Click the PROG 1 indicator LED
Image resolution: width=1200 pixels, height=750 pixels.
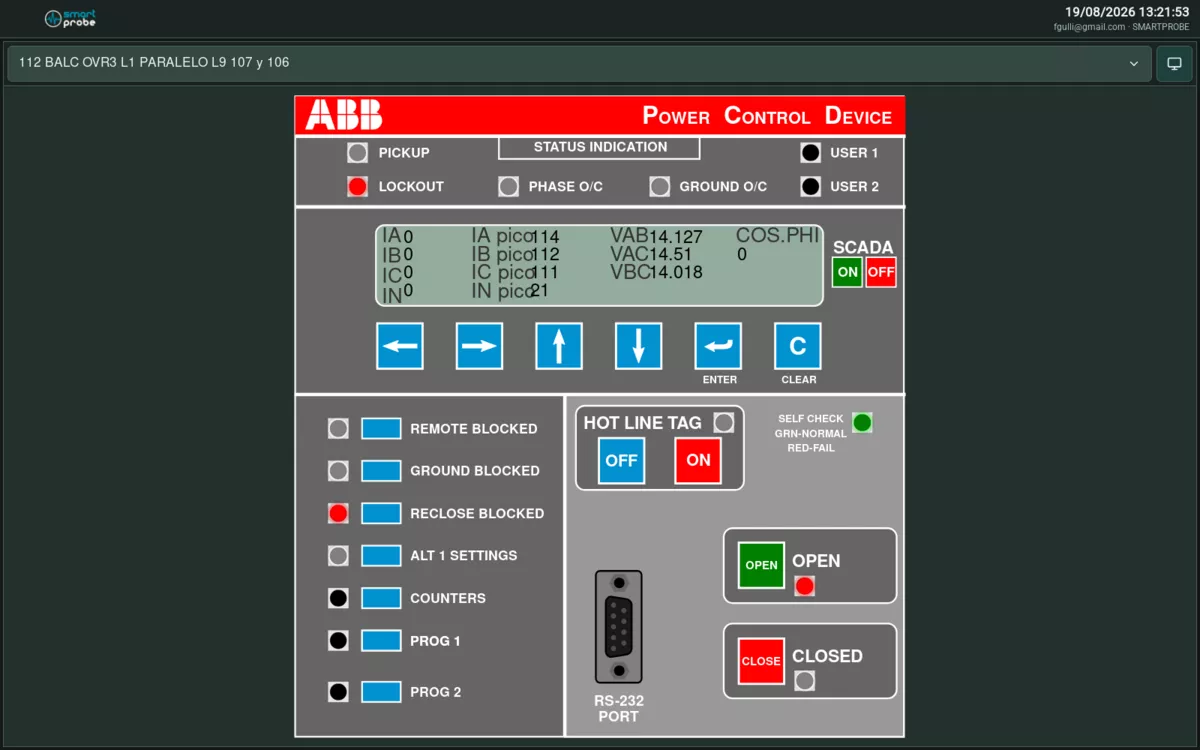pyautogui.click(x=338, y=641)
